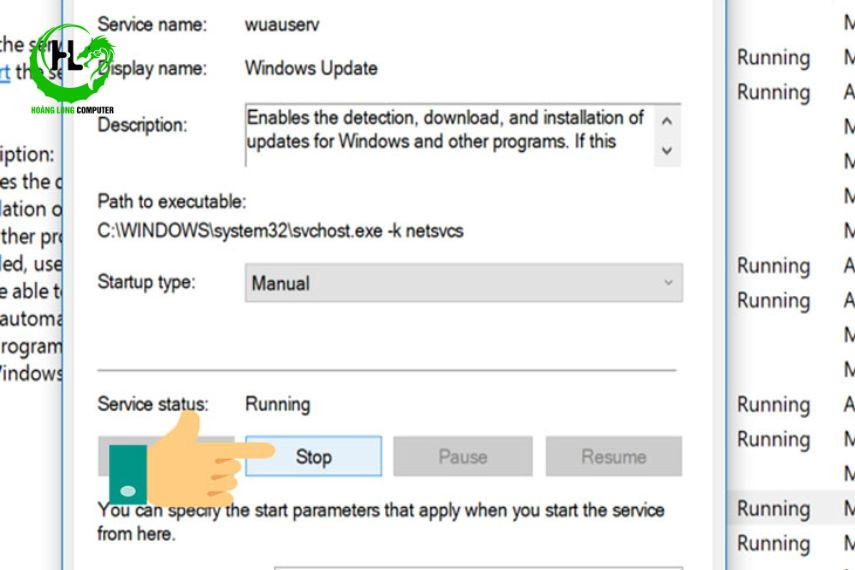The image size is (855, 570).
Task: Select the service name wuauserv
Action: (x=282, y=25)
